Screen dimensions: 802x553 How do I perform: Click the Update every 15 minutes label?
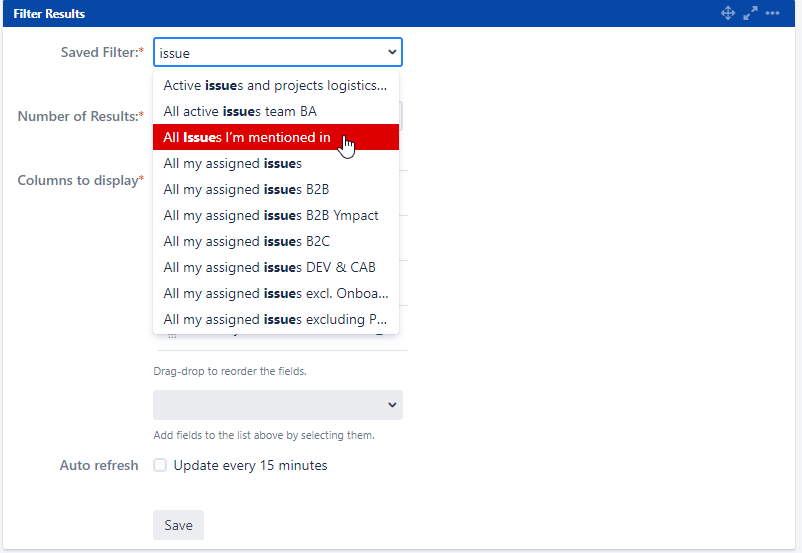coord(251,466)
